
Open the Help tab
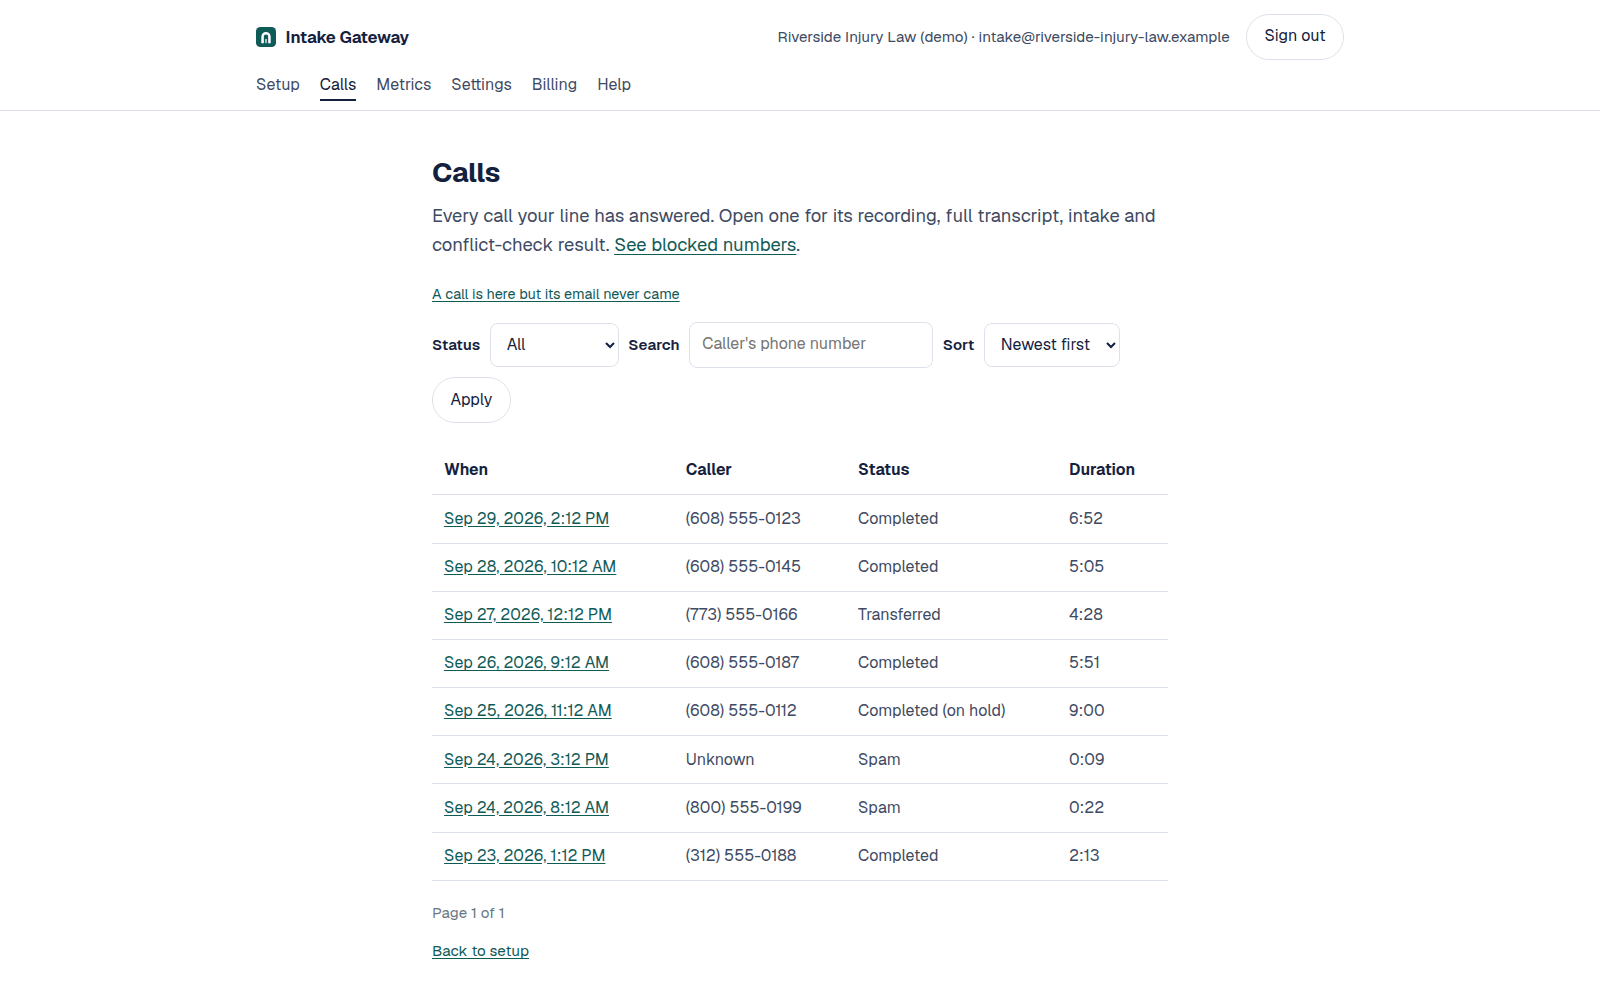click(x=614, y=85)
